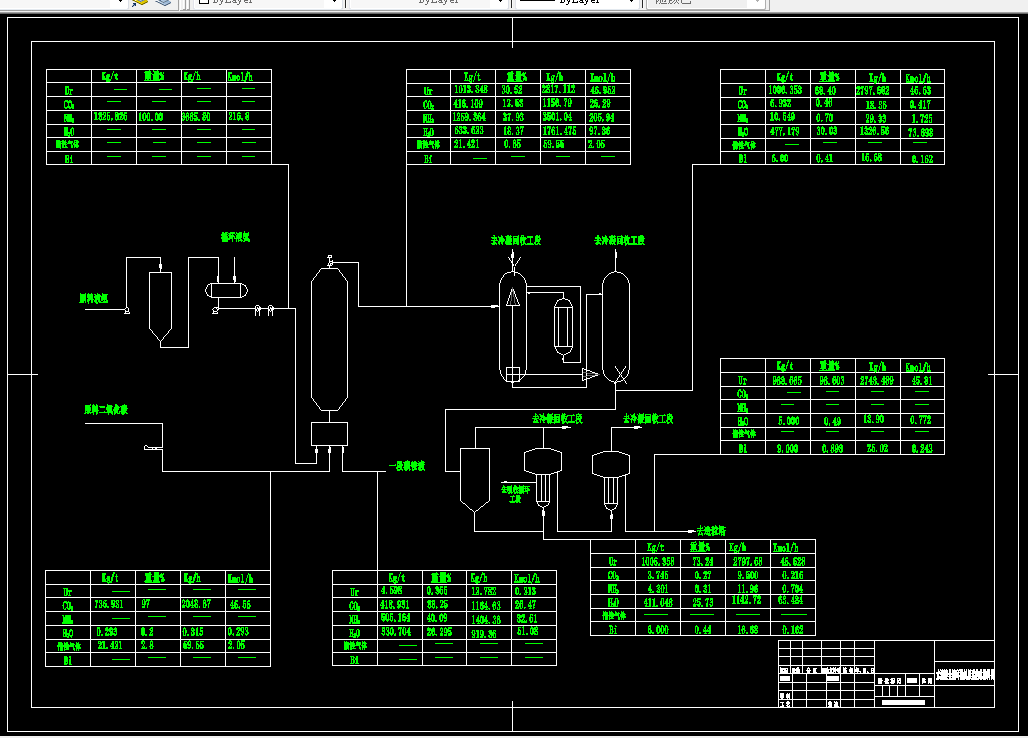Viewport: 1028px width, 738px height.
Task: Select cell value 3685.80 in the top-left table
Action: 196,117
